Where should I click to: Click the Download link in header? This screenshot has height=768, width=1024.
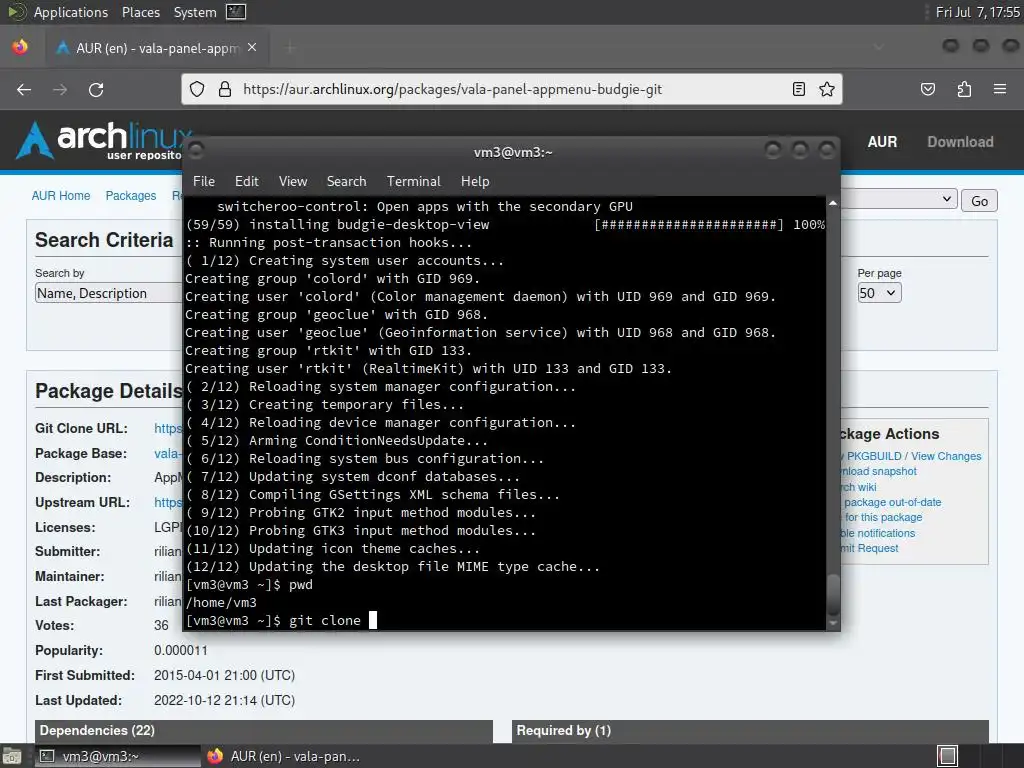[960, 142]
